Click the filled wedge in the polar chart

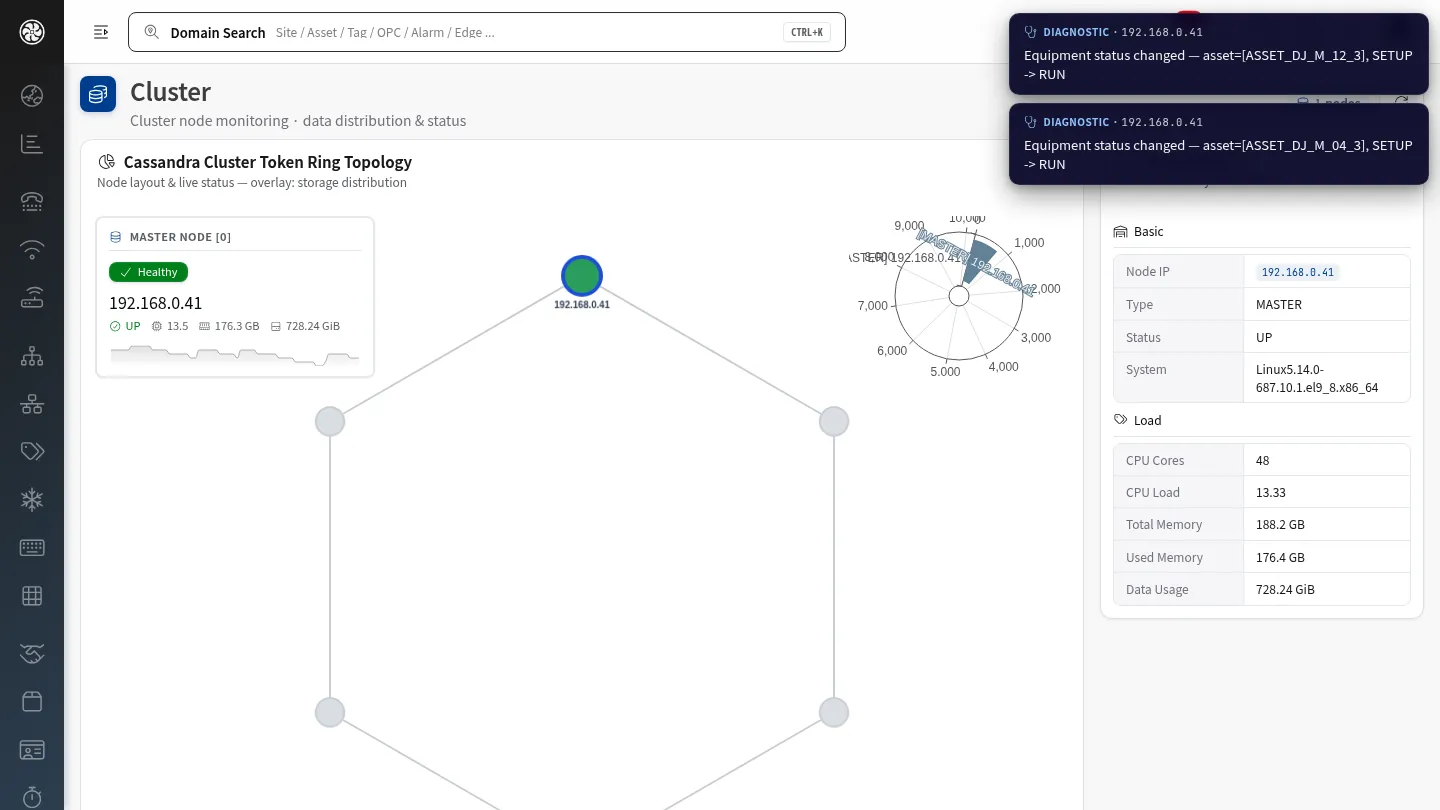980,262
